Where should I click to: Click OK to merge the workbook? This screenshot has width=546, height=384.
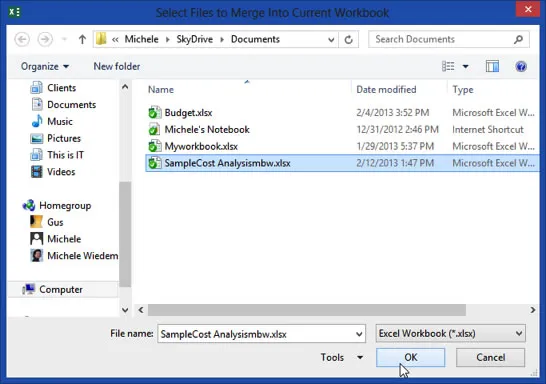tap(411, 357)
